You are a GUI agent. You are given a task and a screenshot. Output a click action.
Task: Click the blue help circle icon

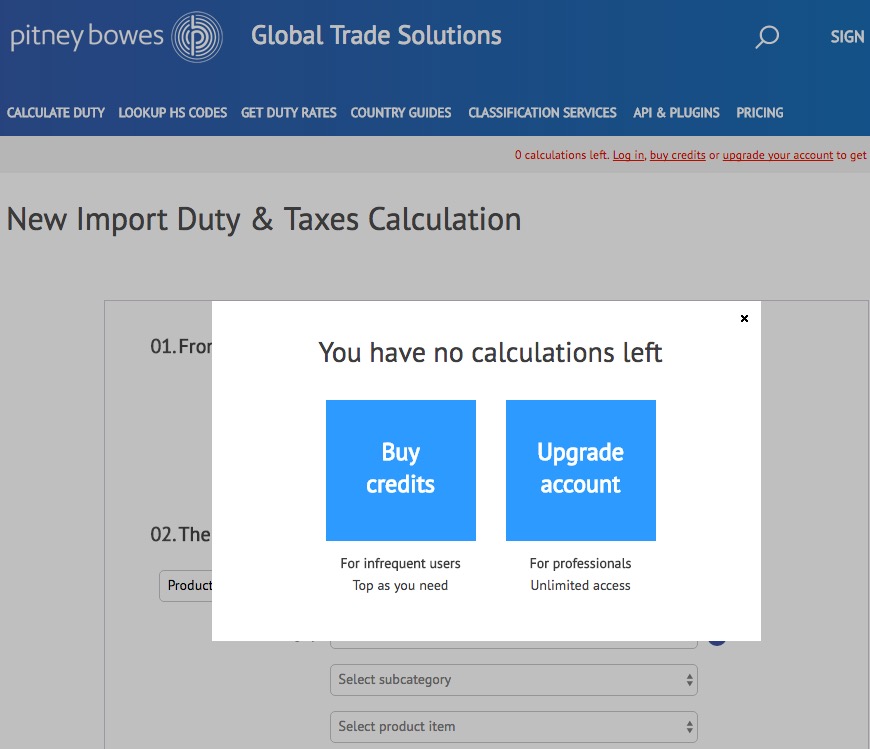point(716,638)
